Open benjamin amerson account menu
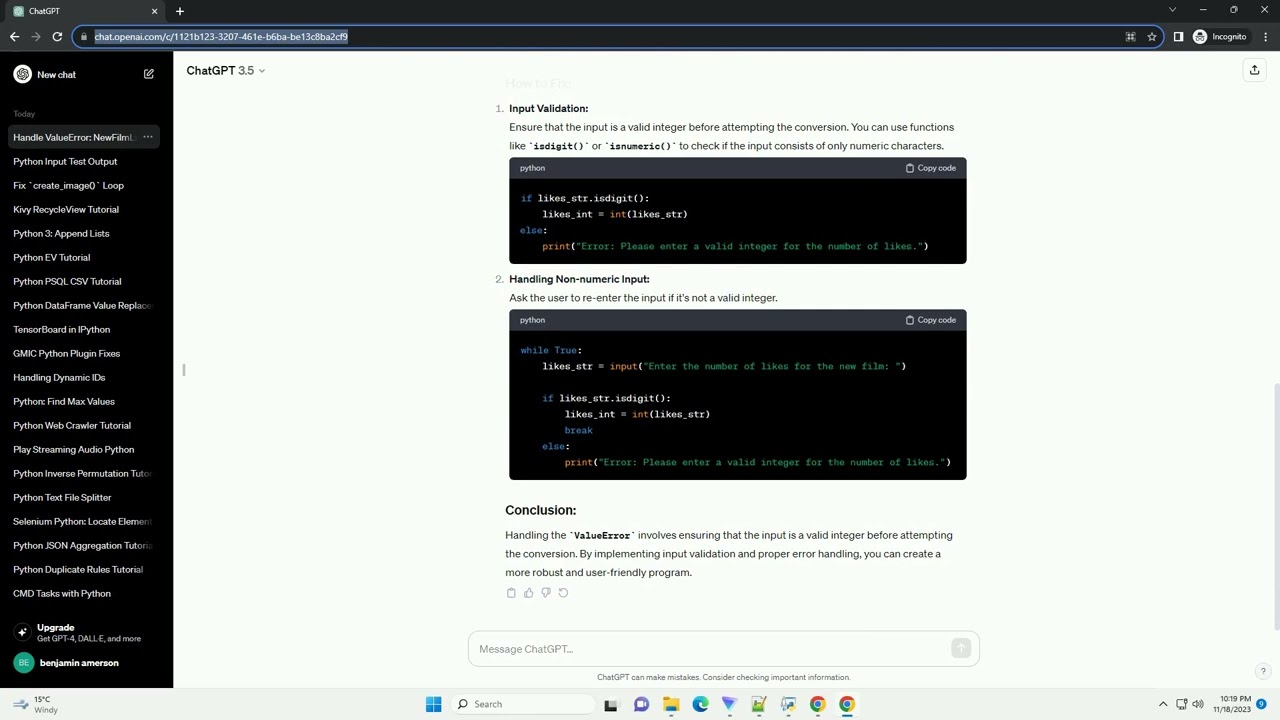Image resolution: width=1280 pixels, height=720 pixels. pyautogui.click(x=85, y=663)
